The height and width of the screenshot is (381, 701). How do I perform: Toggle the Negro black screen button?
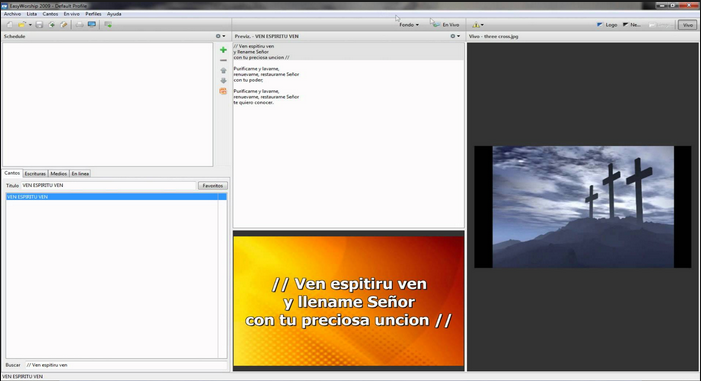632,25
